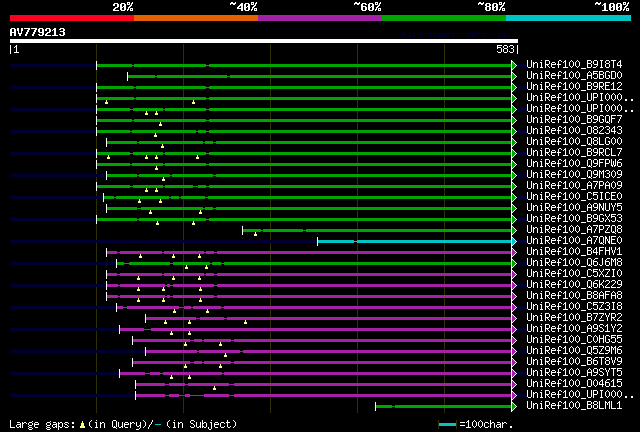640x432 pixels.
Task: Click the query name AV779213
Action: 38,32
